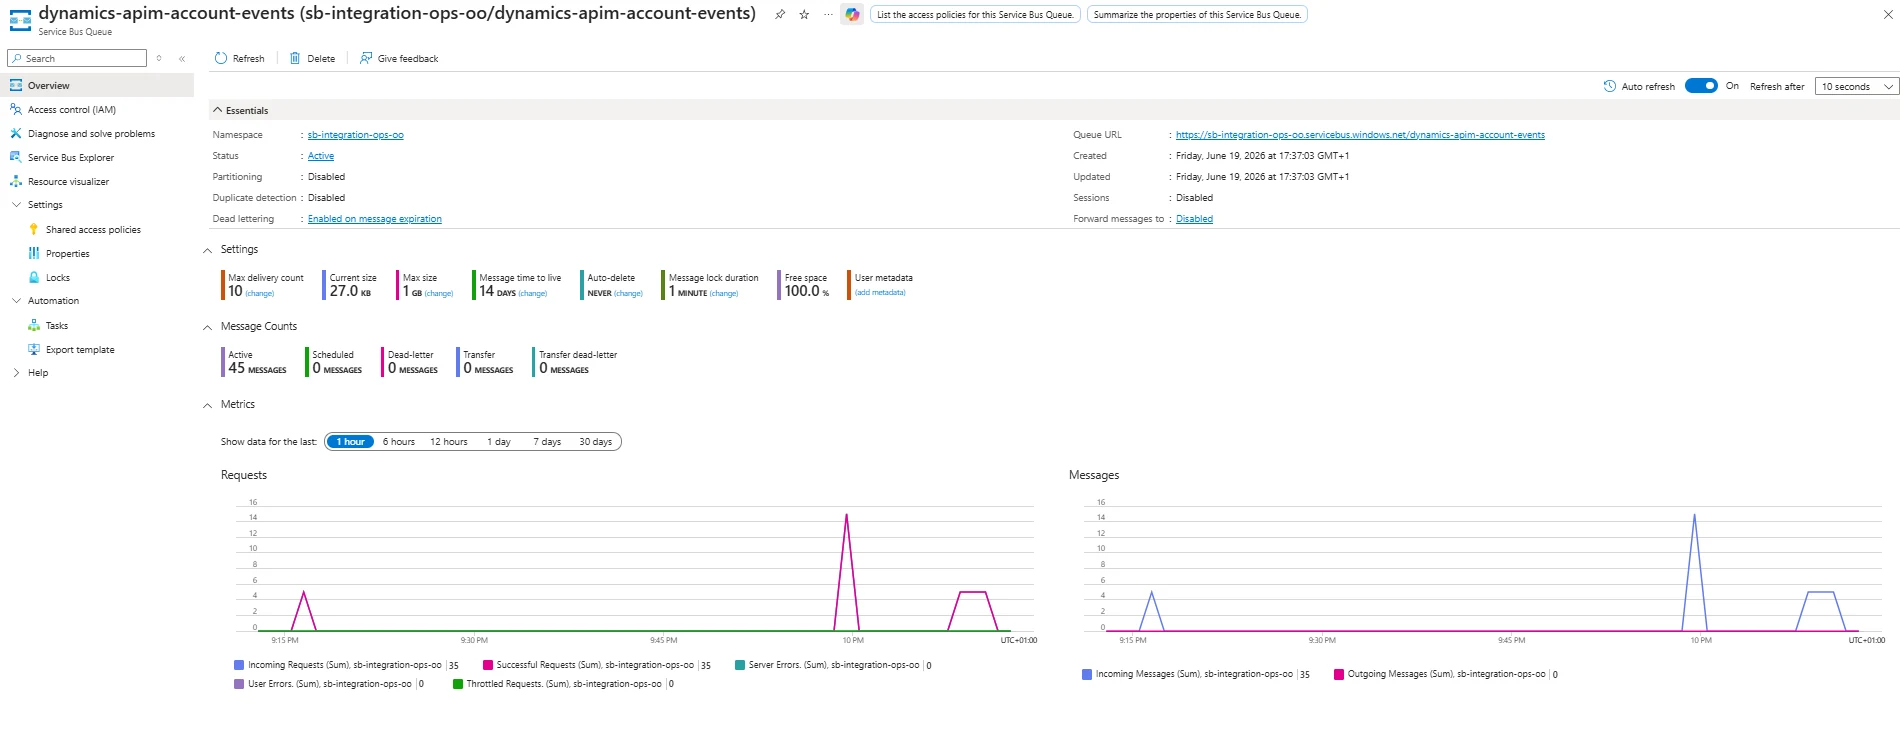Click the Refresh icon in the command bar
Viewport: 1902px width, 747px height.
click(221, 58)
